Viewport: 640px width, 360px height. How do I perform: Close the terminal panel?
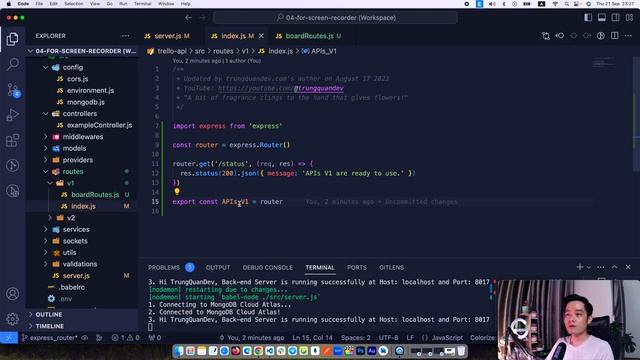pyautogui.click(x=628, y=267)
